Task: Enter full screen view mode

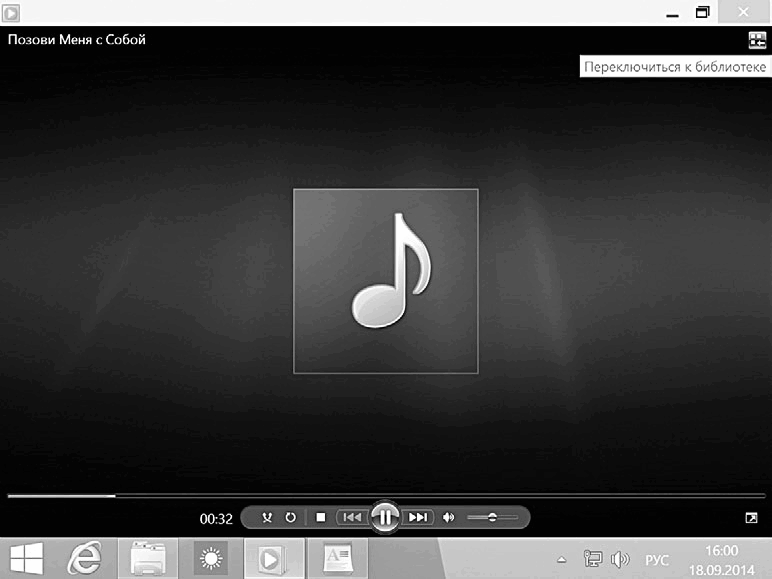Action: pyautogui.click(x=751, y=518)
